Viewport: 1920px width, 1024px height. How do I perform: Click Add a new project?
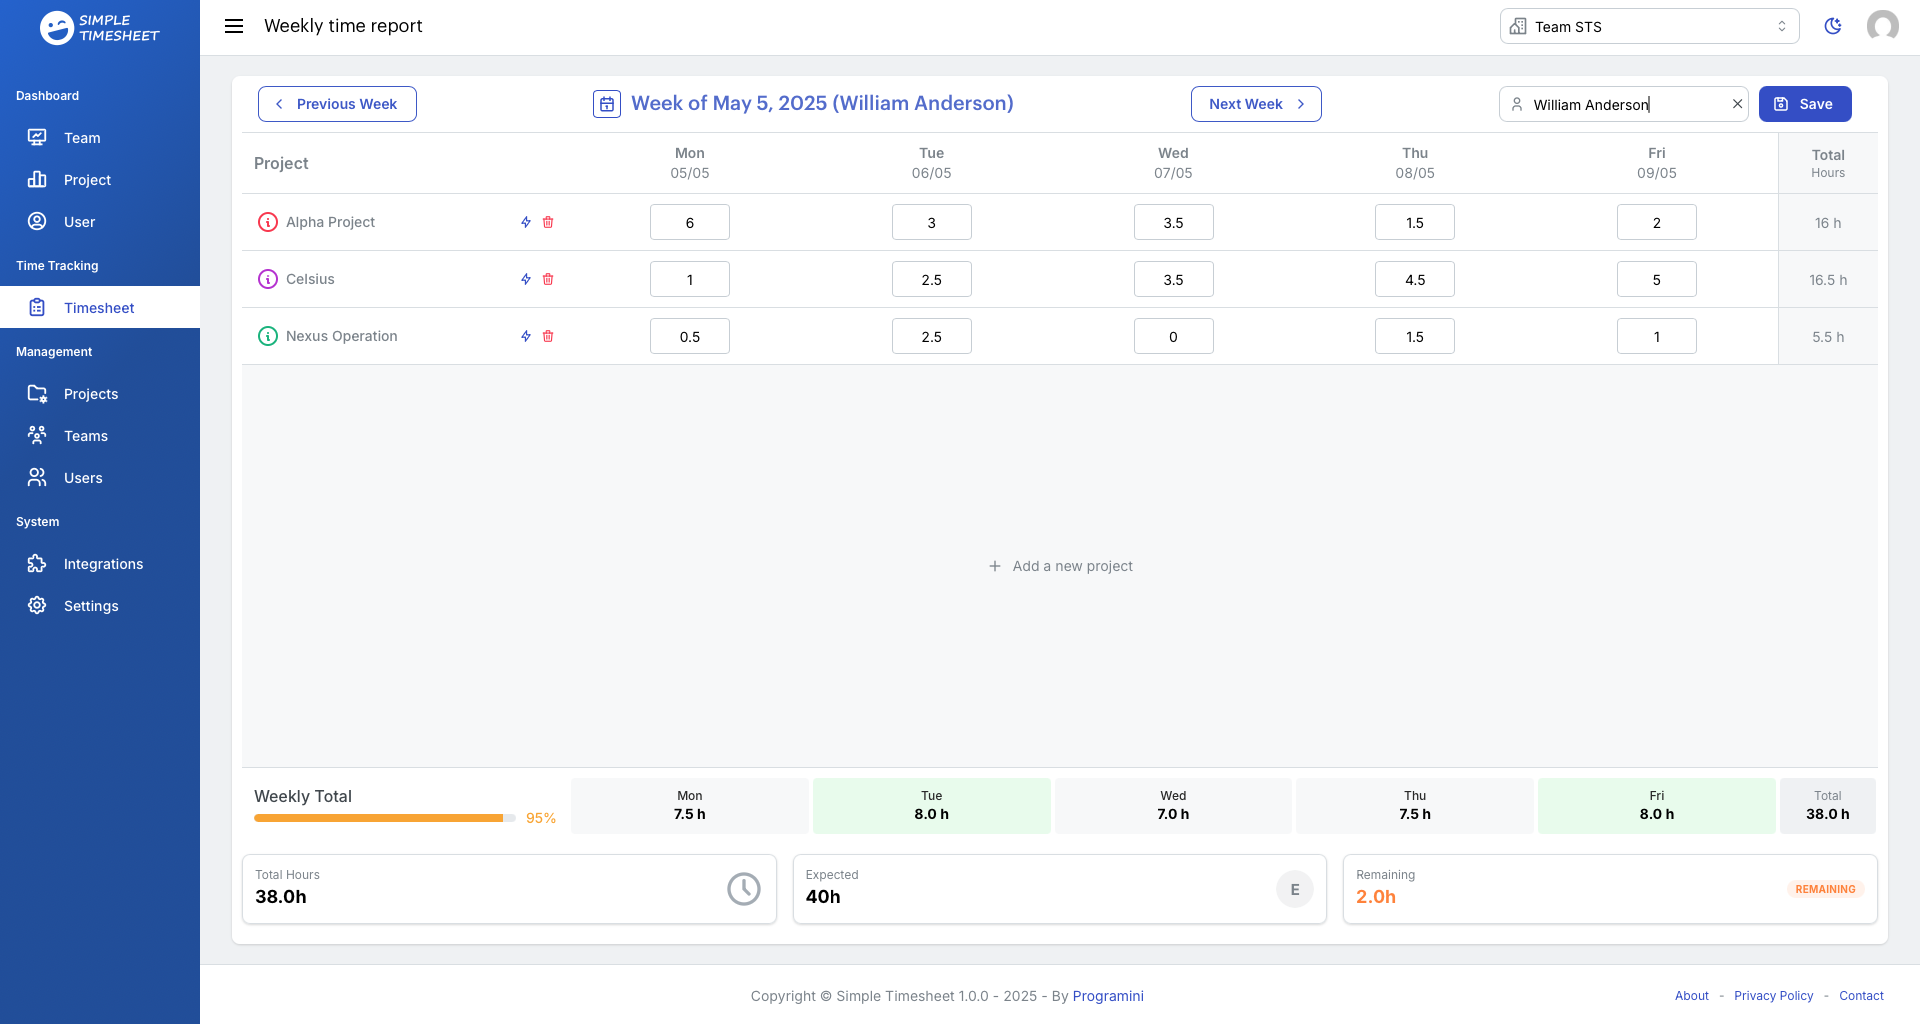[1060, 566]
